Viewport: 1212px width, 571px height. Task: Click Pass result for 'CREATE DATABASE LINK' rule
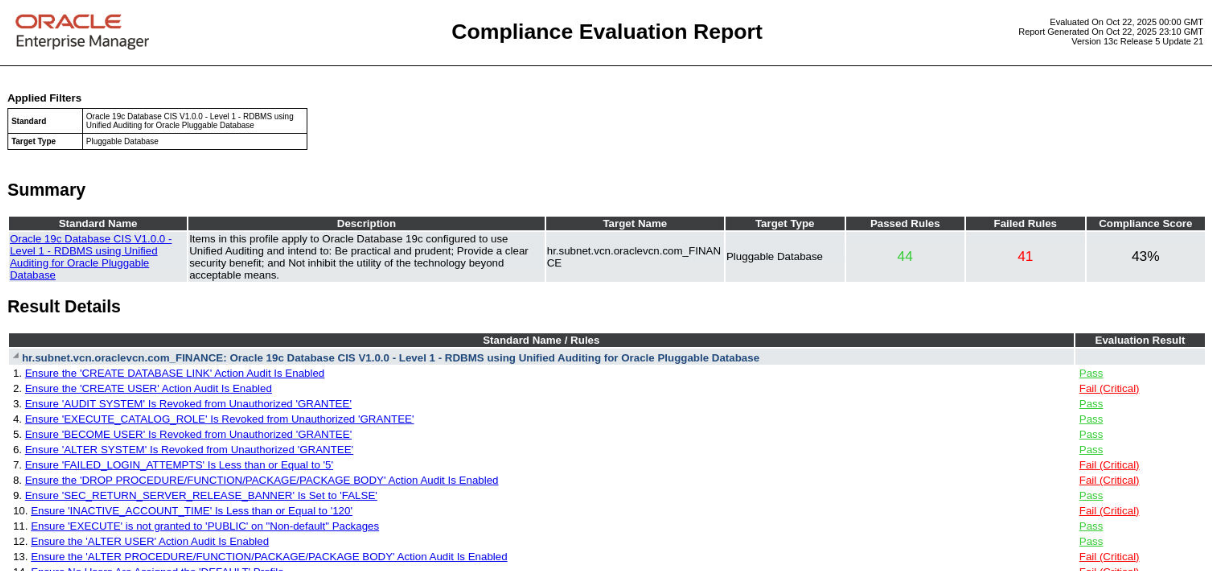[x=1090, y=373]
